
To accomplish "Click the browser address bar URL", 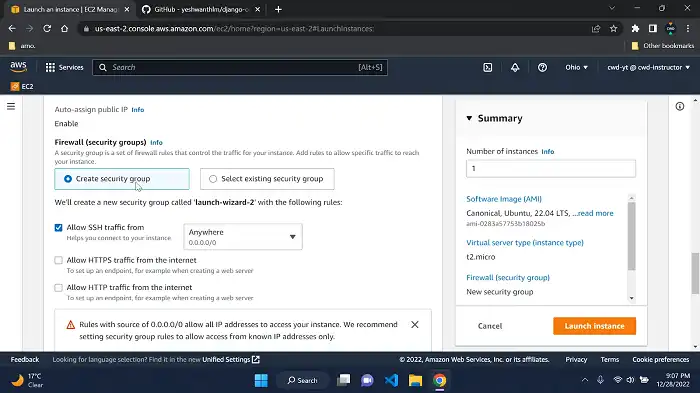I will pos(234,29).
